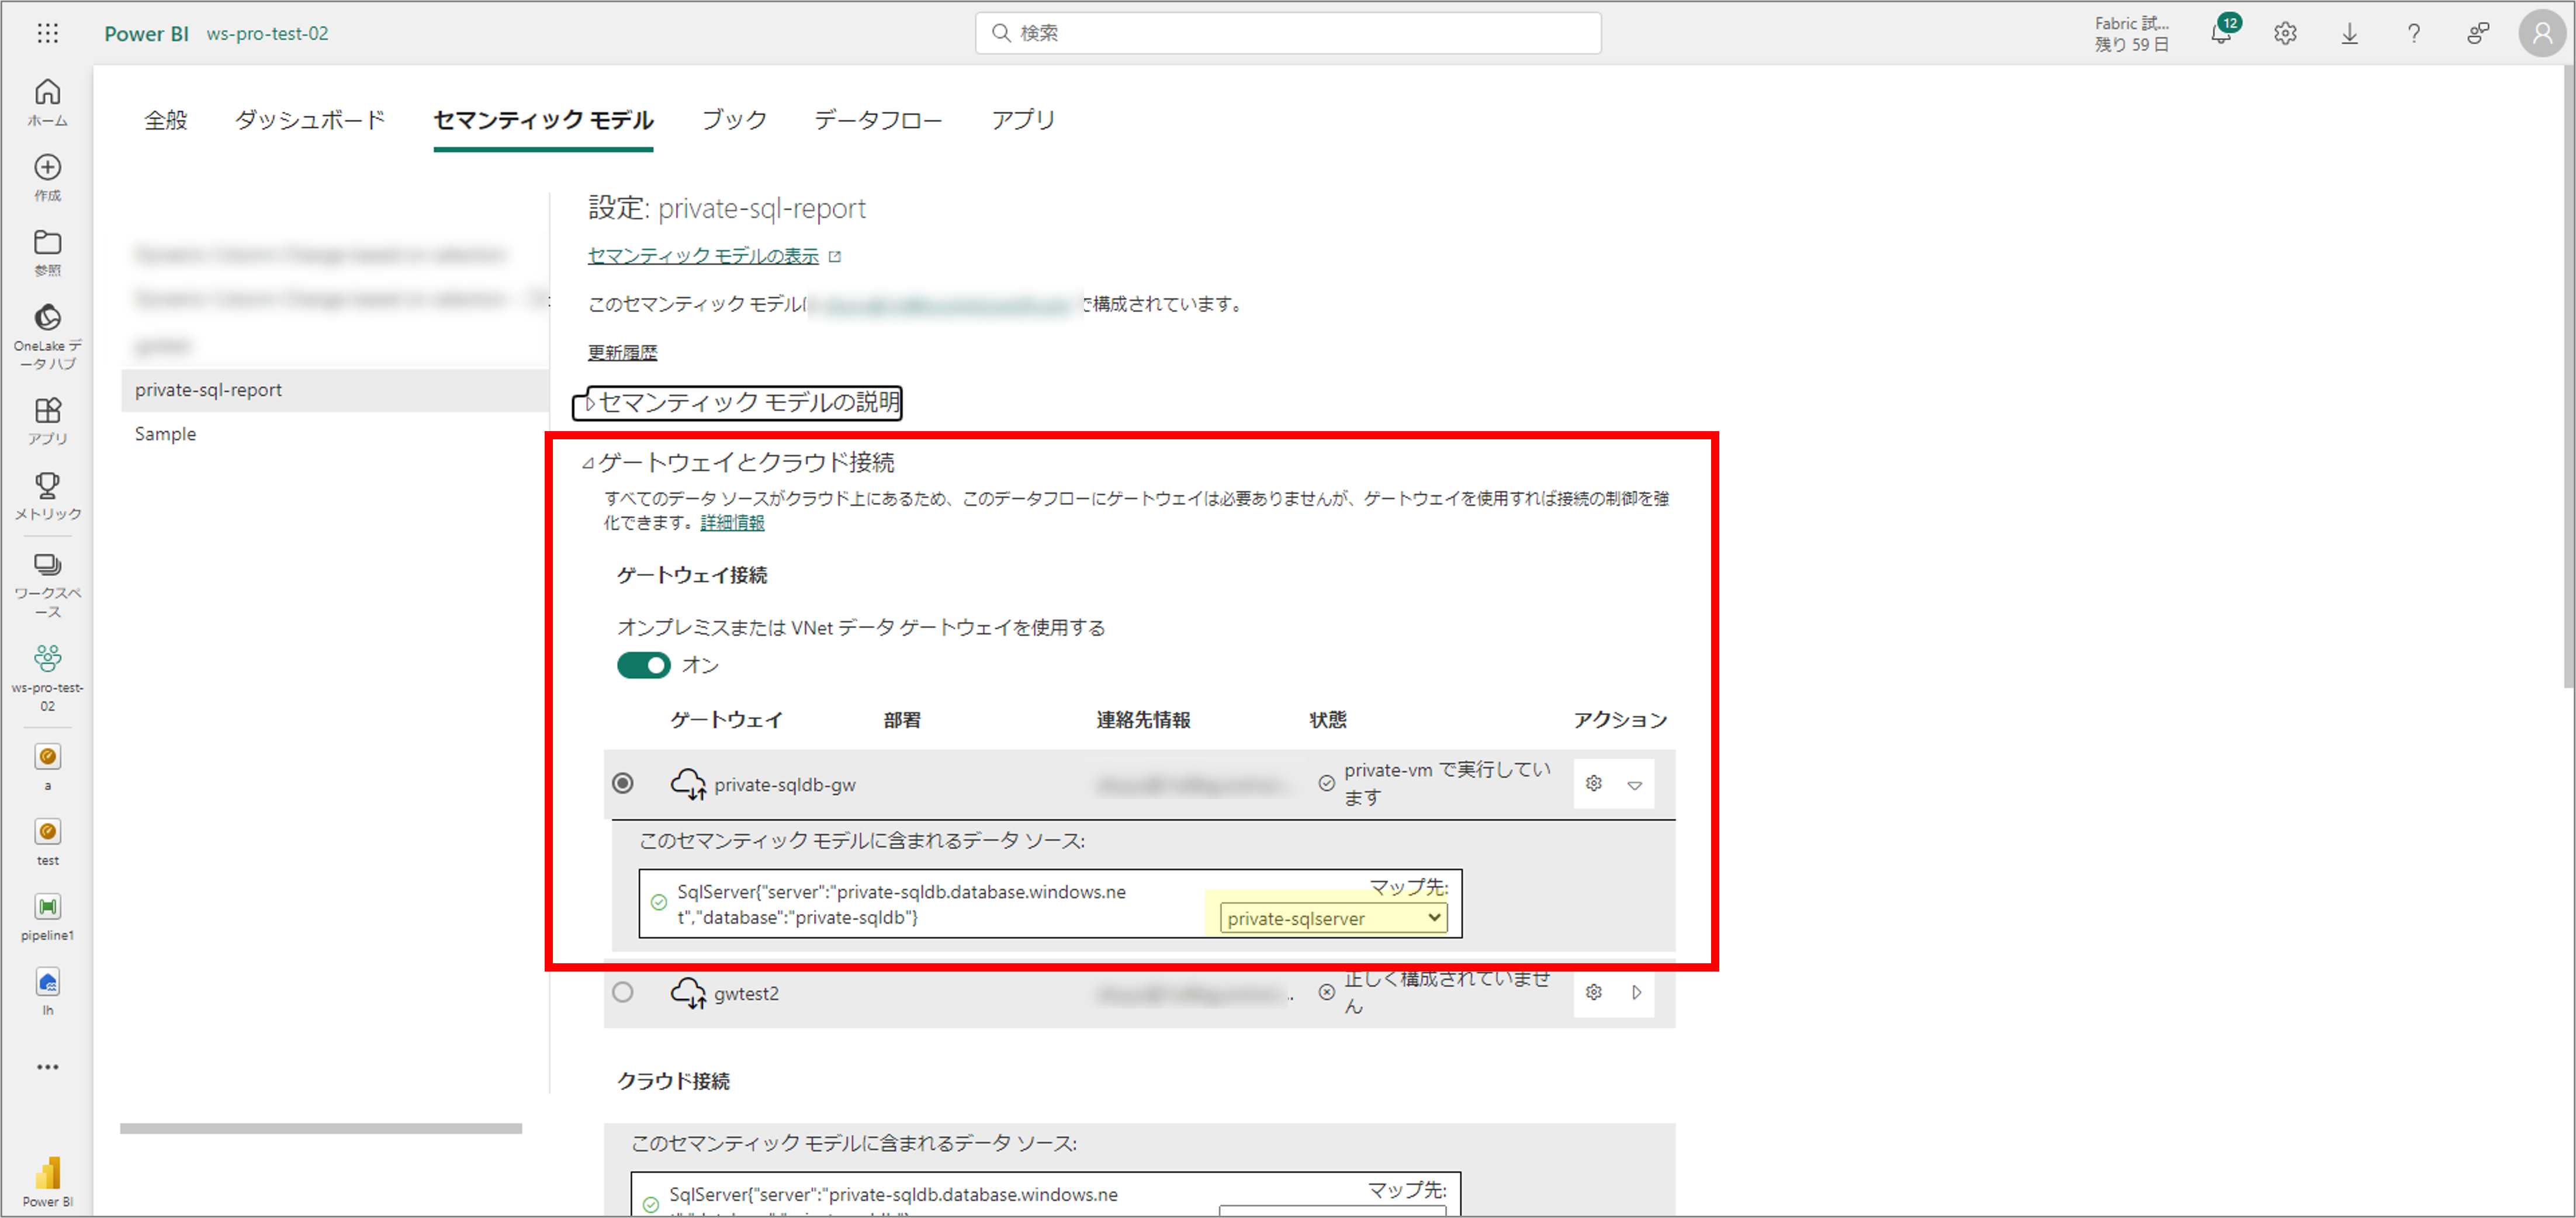2576x1218 pixels.
Task: Open settings gear in top bar
Action: coord(2285,33)
